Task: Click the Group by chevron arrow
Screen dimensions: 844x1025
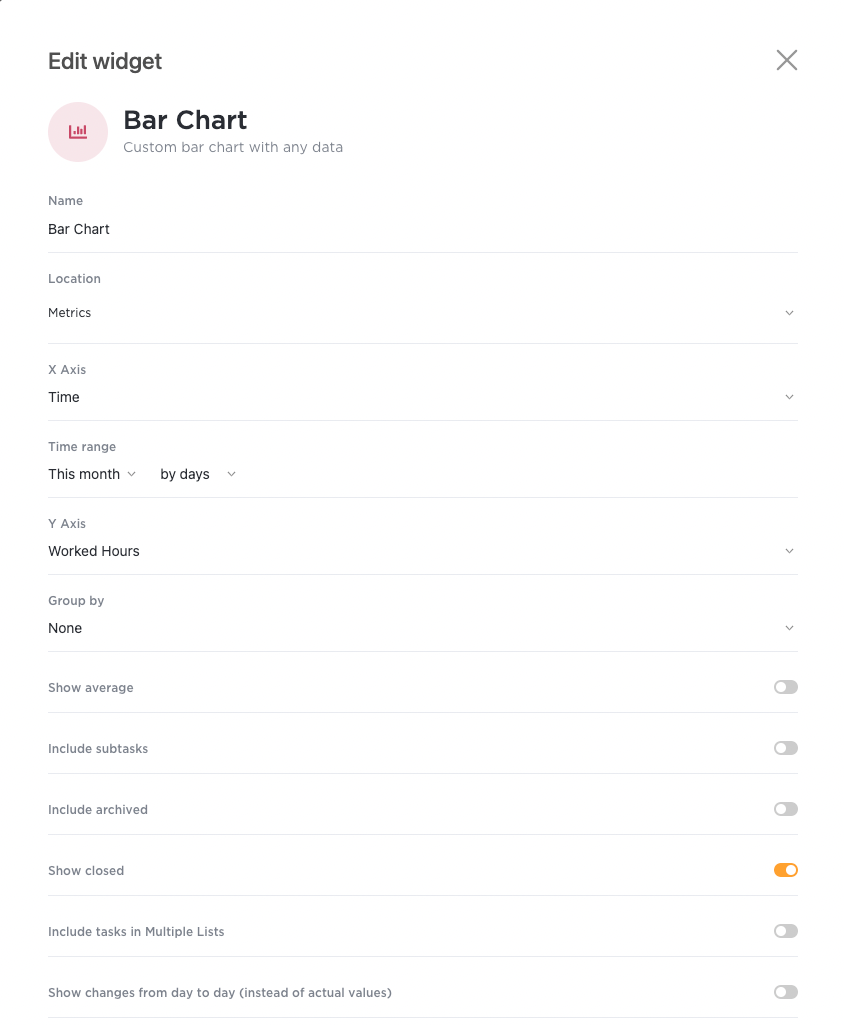Action: (789, 628)
